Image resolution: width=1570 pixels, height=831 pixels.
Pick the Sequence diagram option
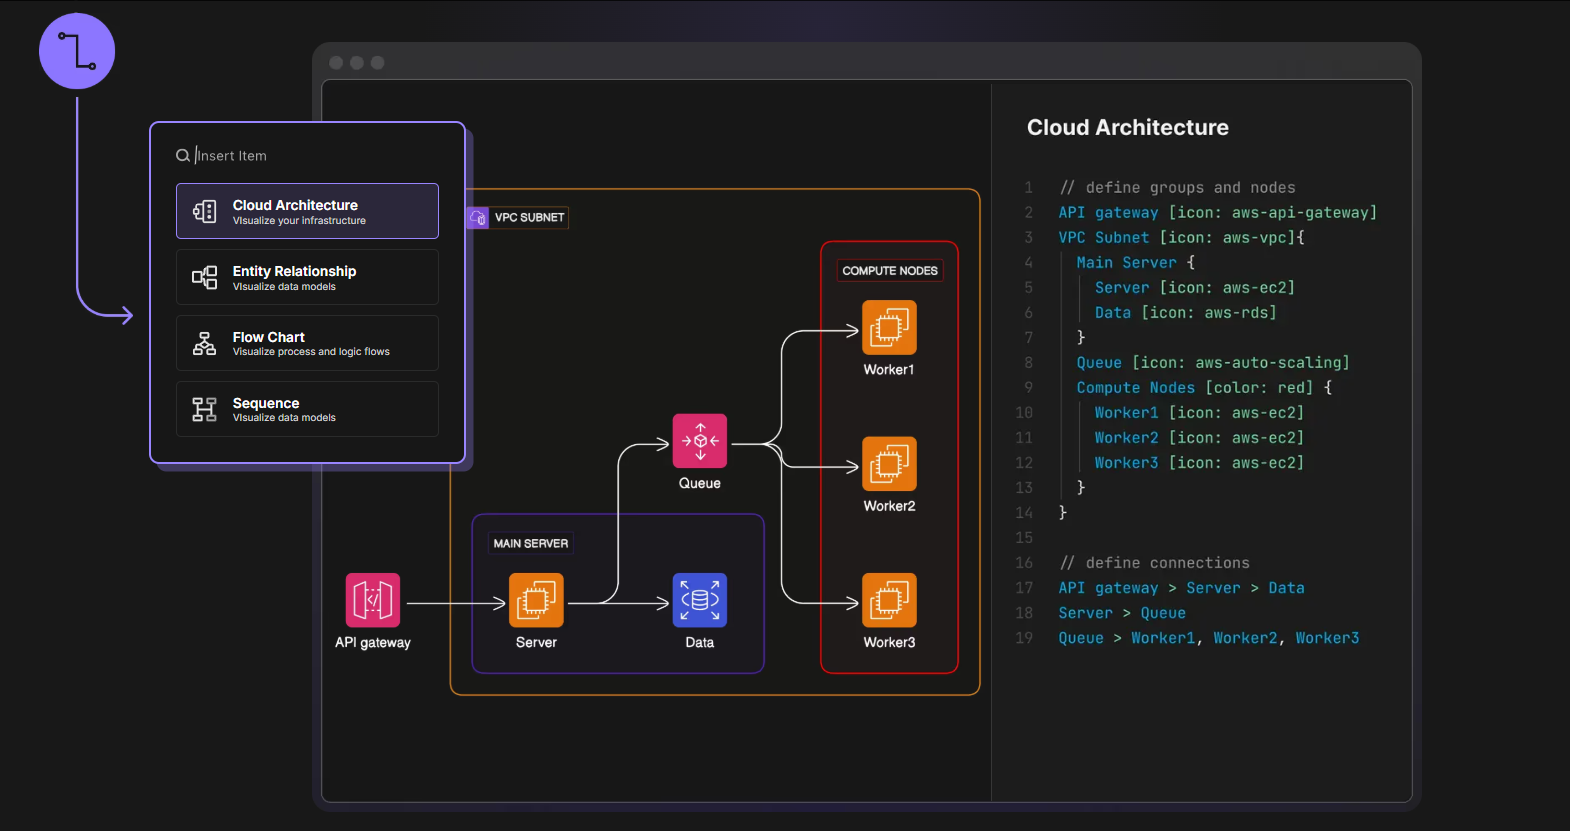point(307,409)
